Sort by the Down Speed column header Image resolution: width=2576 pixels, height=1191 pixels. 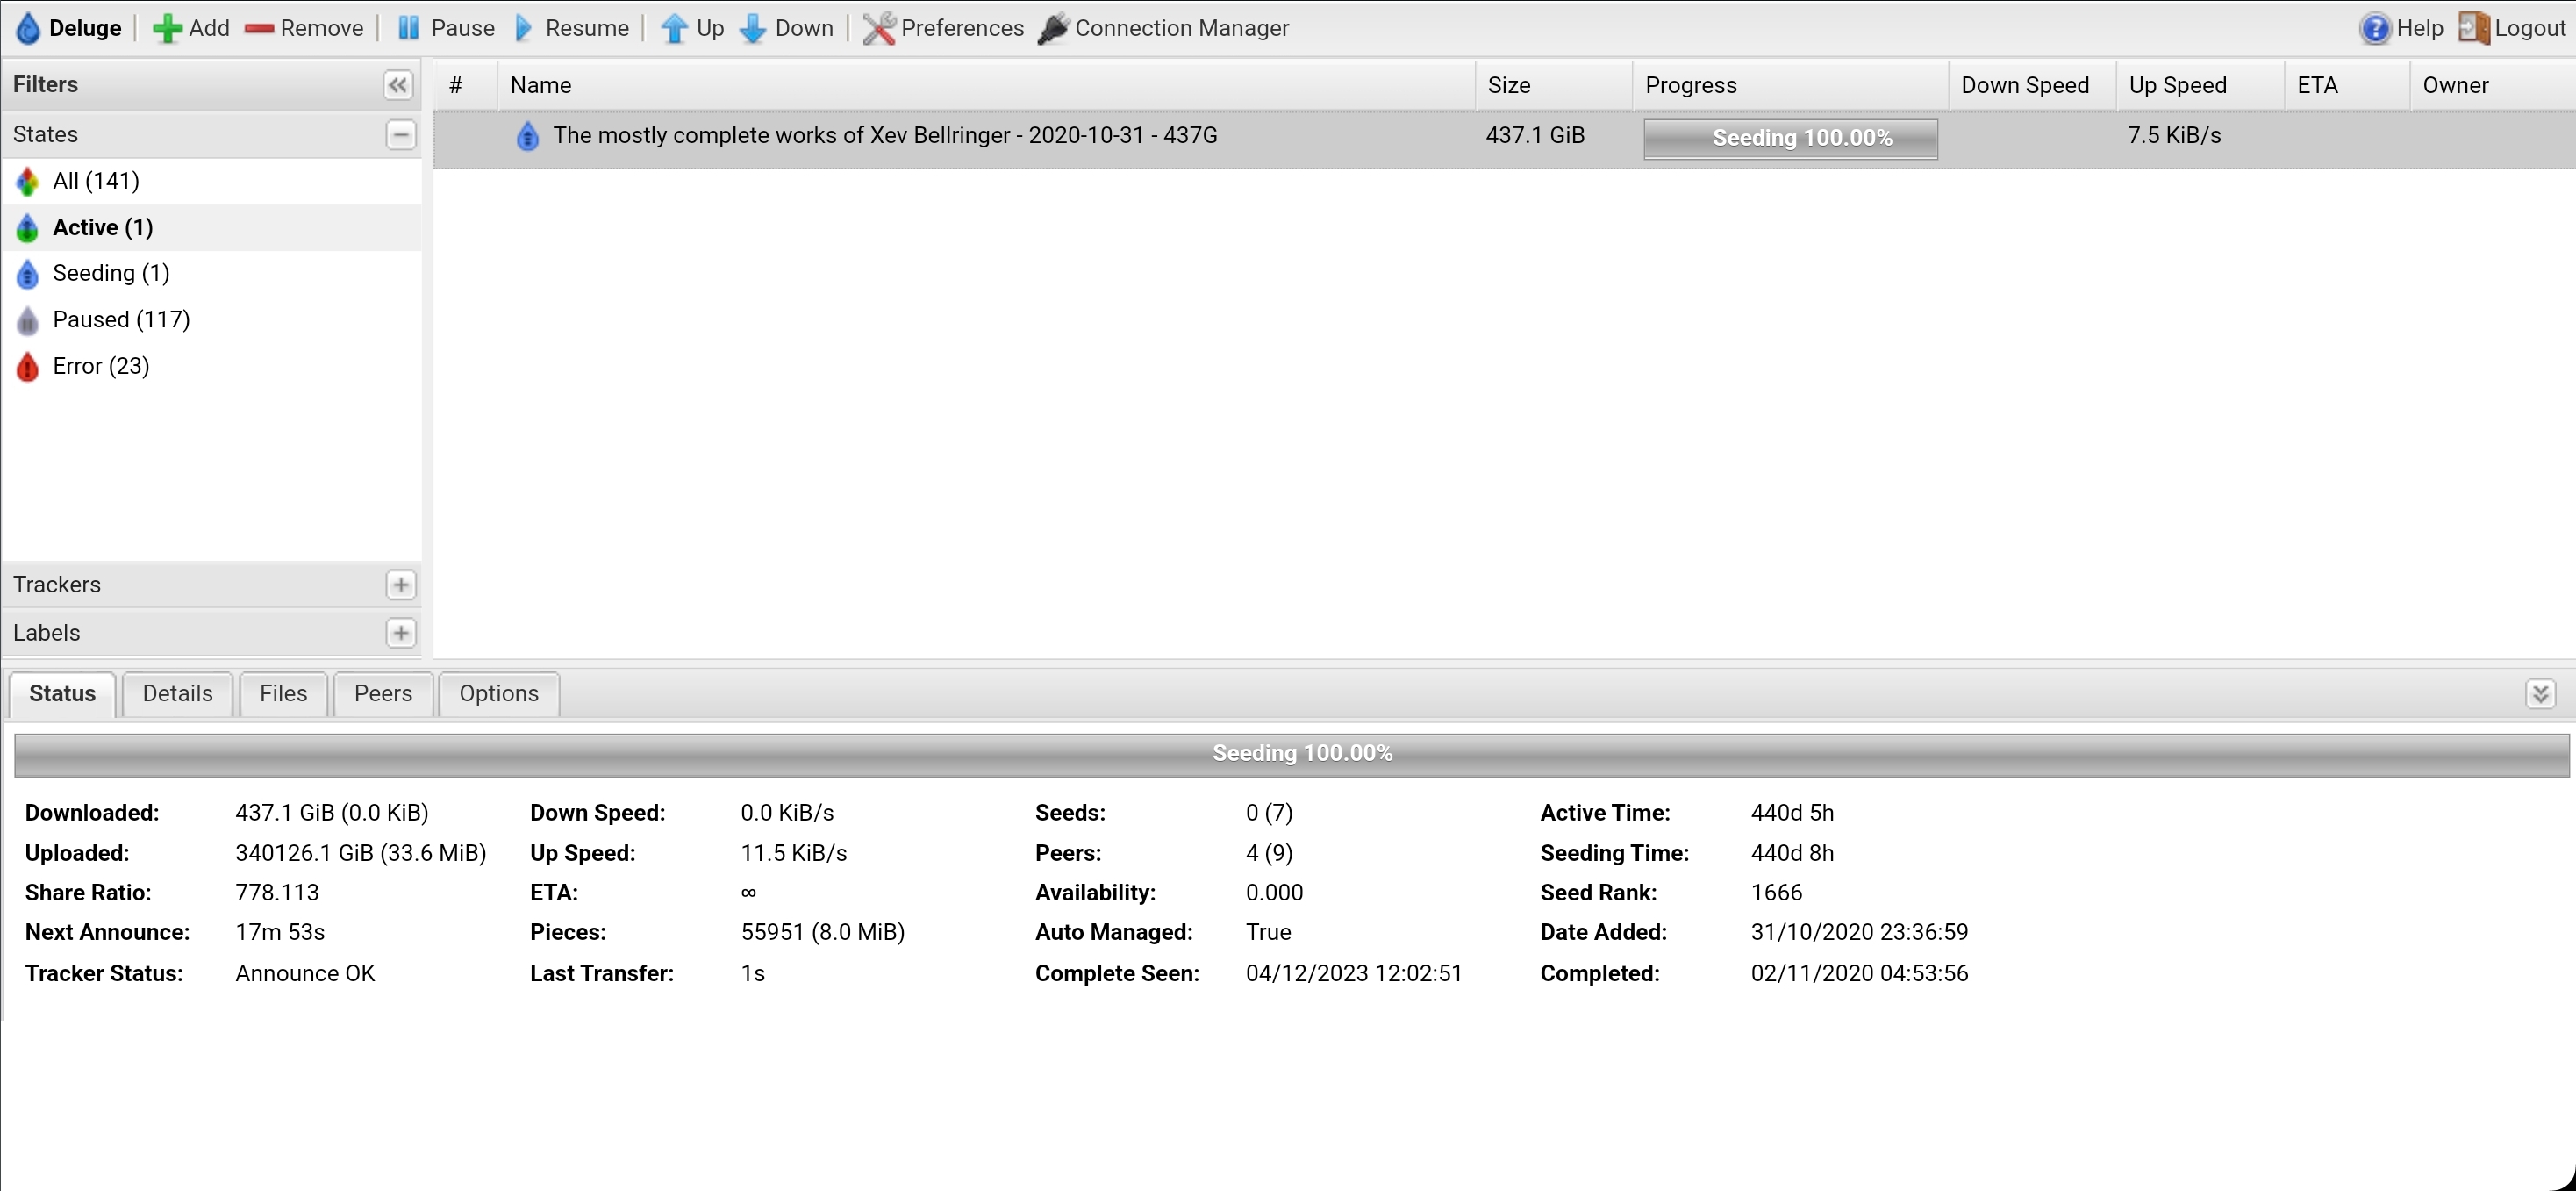2032,85
